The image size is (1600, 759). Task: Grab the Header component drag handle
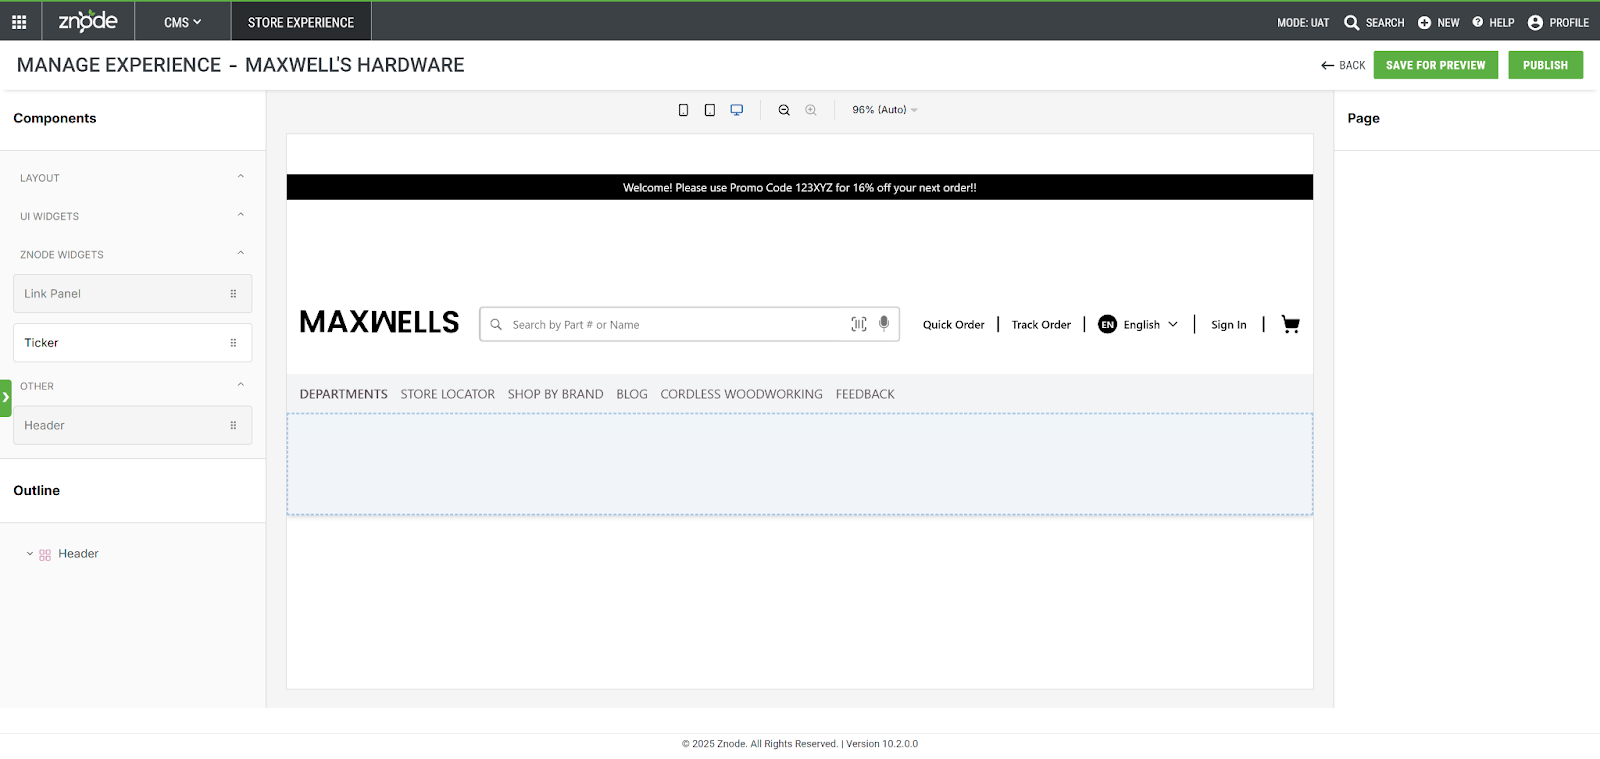point(233,425)
